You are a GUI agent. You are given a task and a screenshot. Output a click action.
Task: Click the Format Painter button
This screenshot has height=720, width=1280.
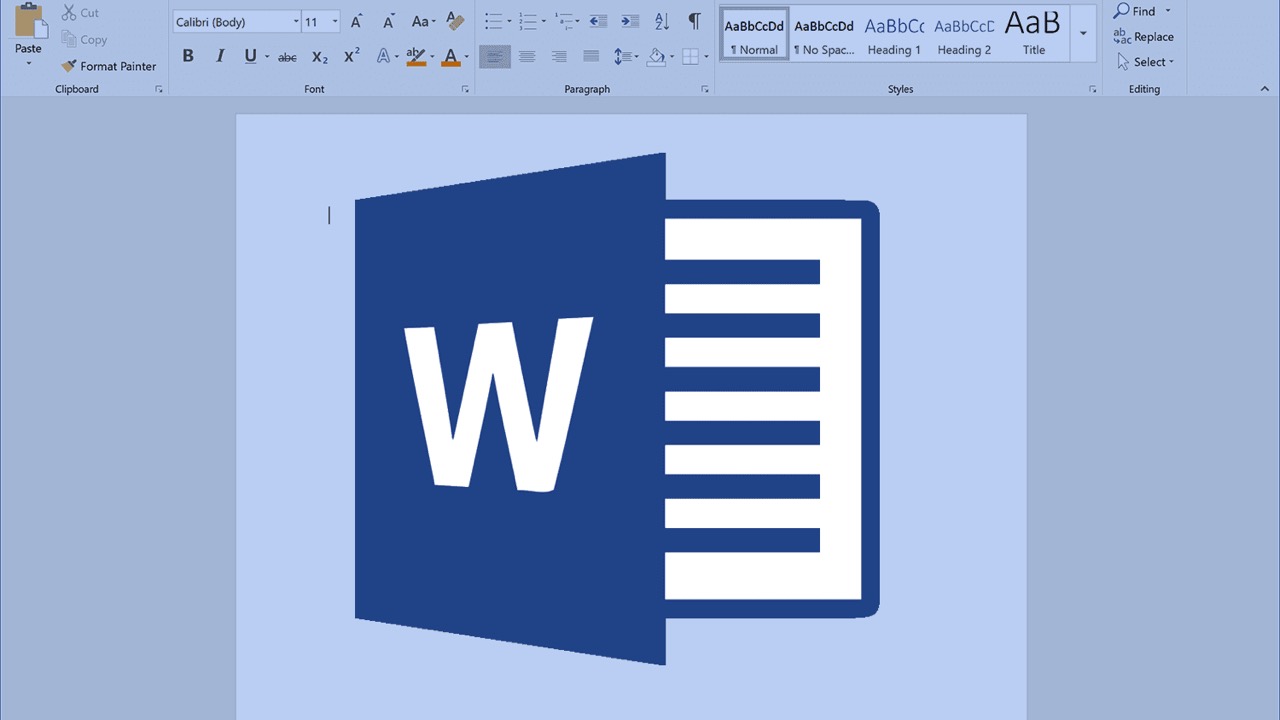(109, 66)
